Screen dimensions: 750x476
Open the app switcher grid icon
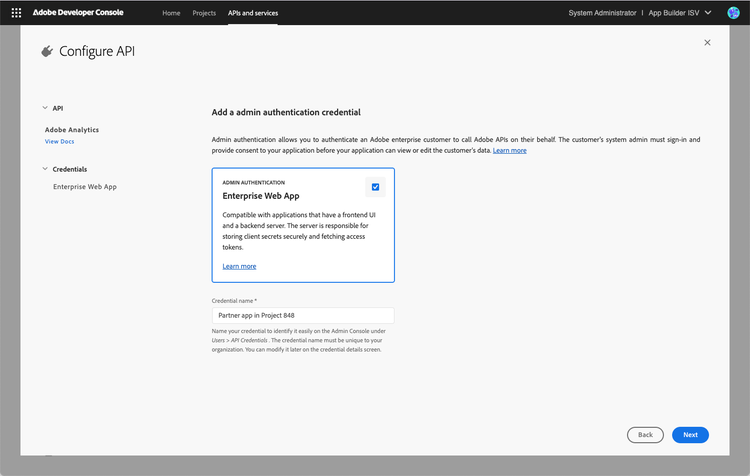16,12
